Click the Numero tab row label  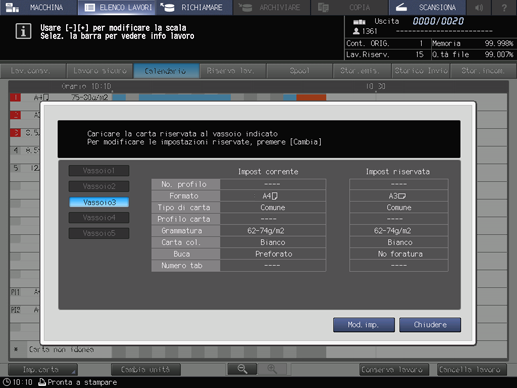(x=186, y=266)
